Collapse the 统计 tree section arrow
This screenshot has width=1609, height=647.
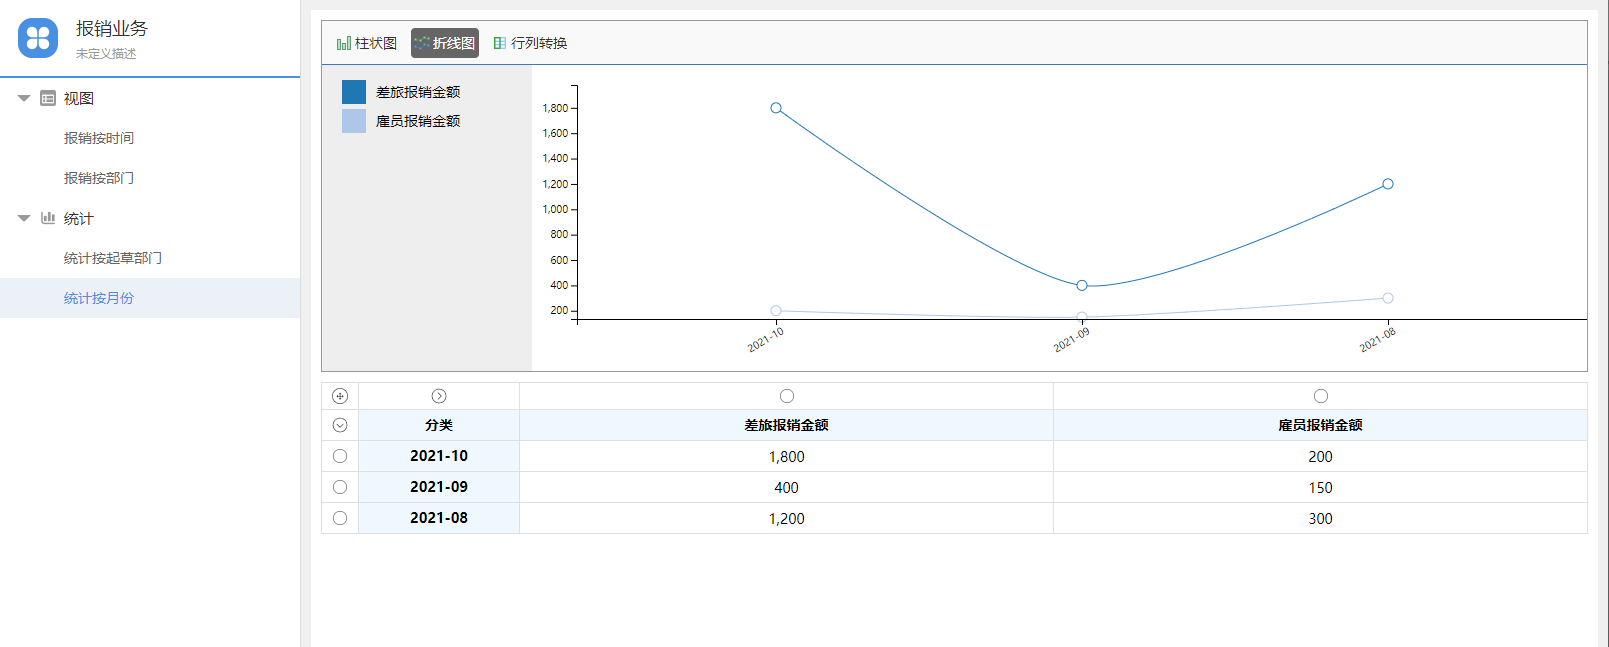coord(24,218)
